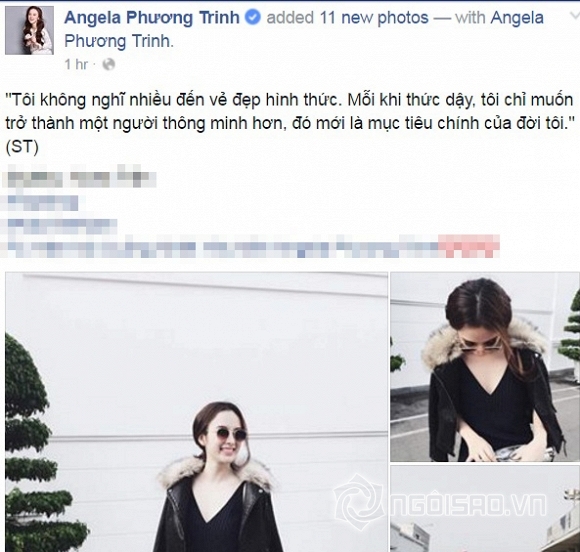580x552 pixels.
Task: Open the large photo with round sunglasses
Action: click(x=196, y=412)
